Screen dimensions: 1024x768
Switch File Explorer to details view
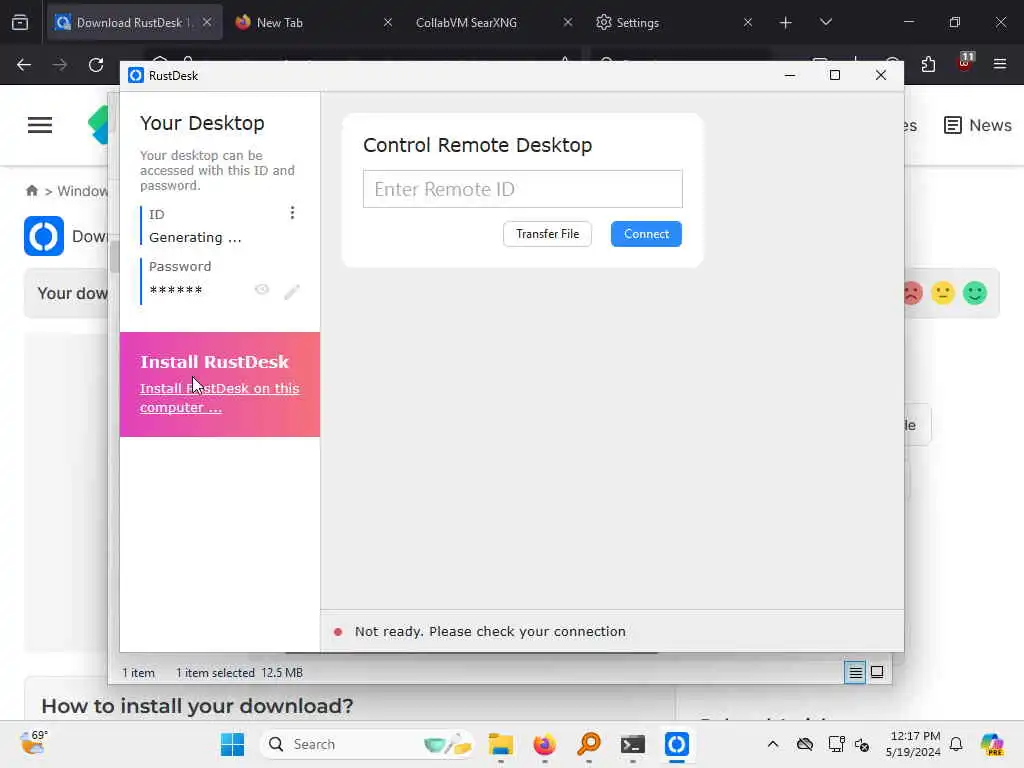pyautogui.click(x=855, y=672)
